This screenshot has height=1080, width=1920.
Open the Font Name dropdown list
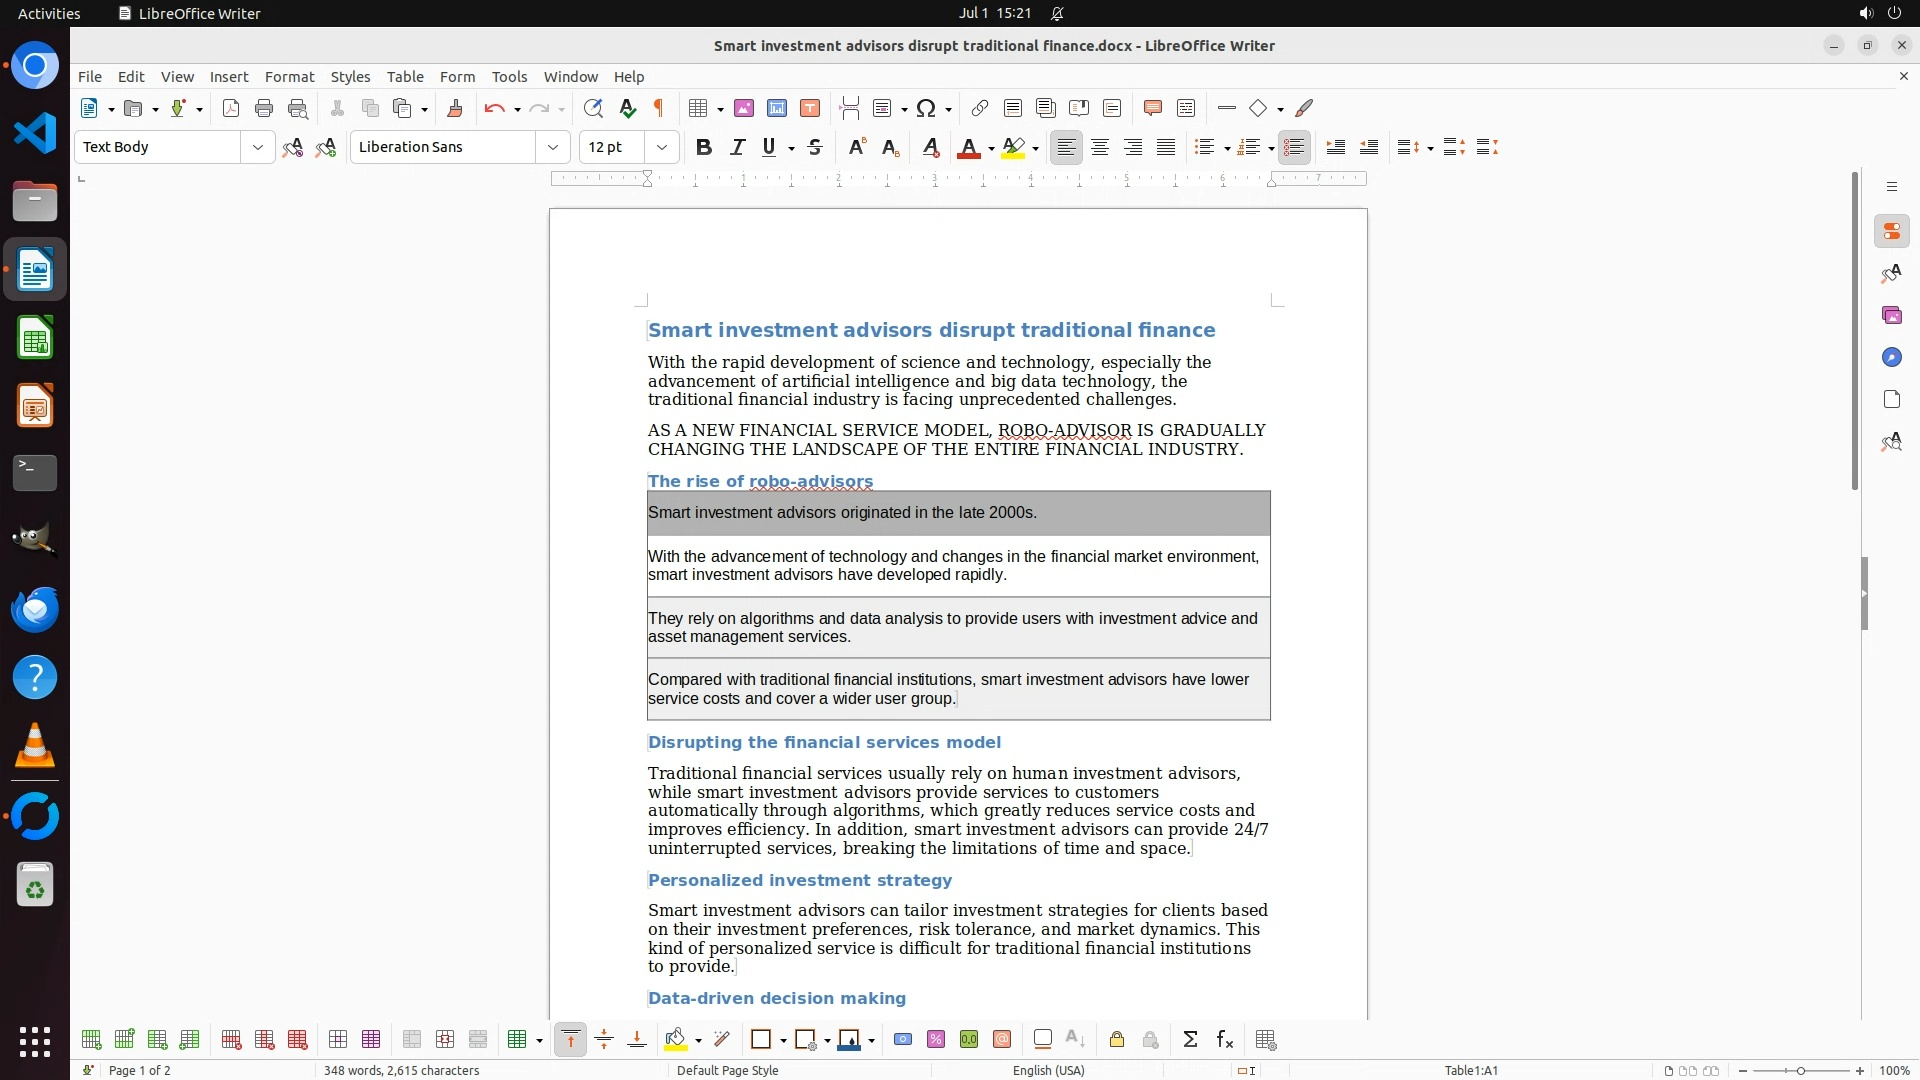553,147
